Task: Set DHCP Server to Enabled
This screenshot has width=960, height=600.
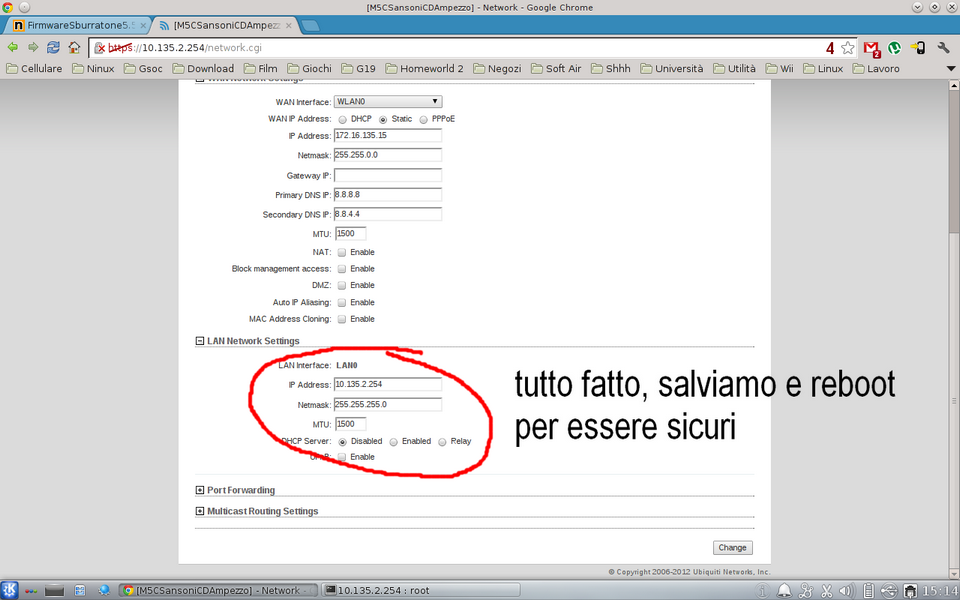Action: click(393, 441)
